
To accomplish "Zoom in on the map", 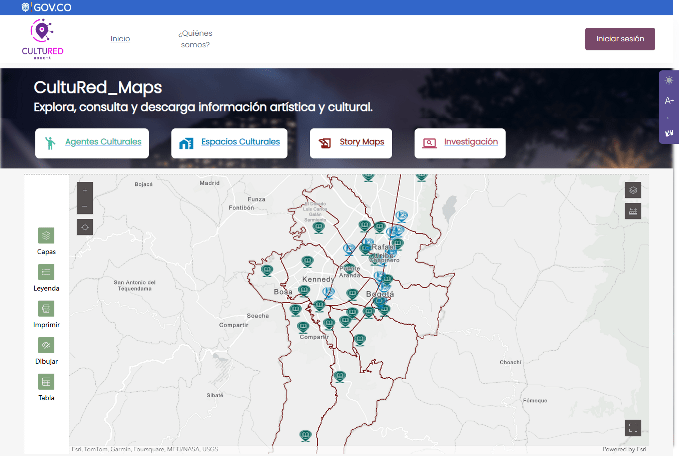I will point(84,189).
